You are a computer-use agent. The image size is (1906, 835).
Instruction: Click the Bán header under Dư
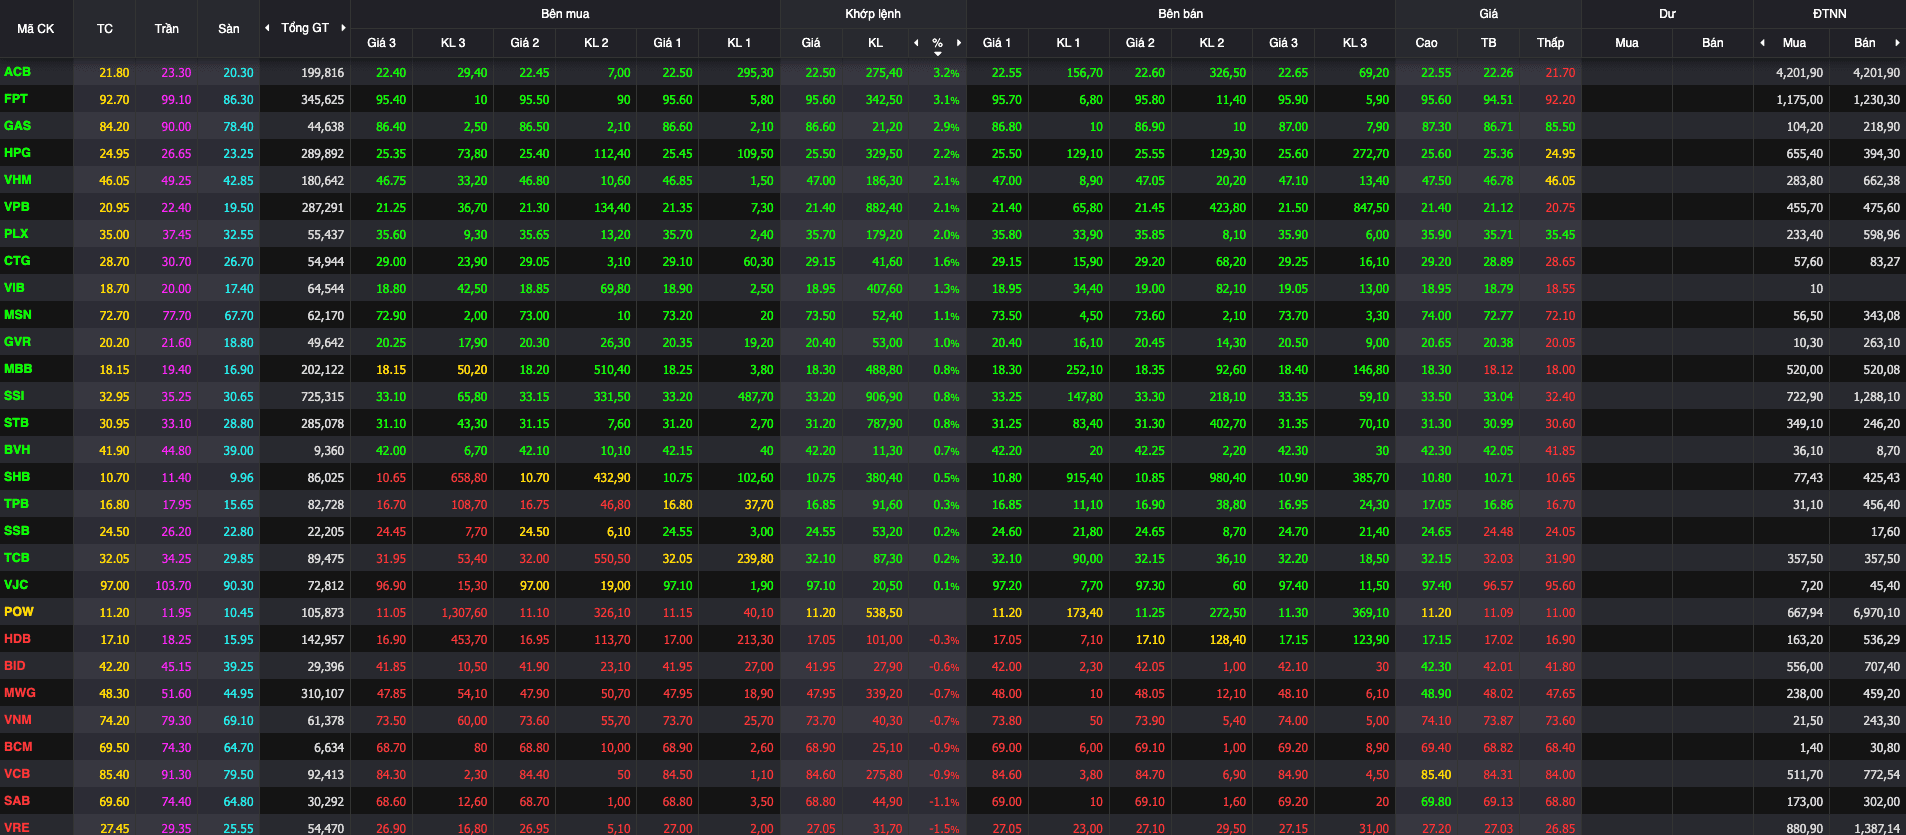[1713, 43]
